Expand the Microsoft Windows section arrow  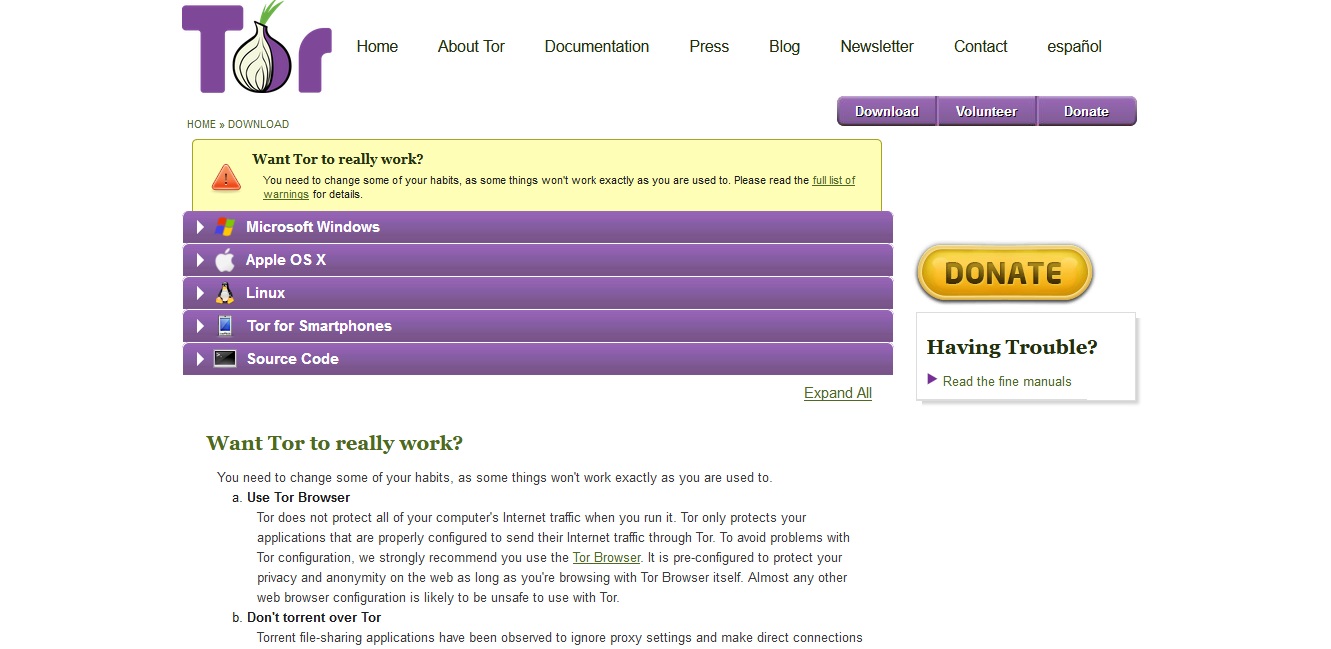pyautogui.click(x=200, y=227)
